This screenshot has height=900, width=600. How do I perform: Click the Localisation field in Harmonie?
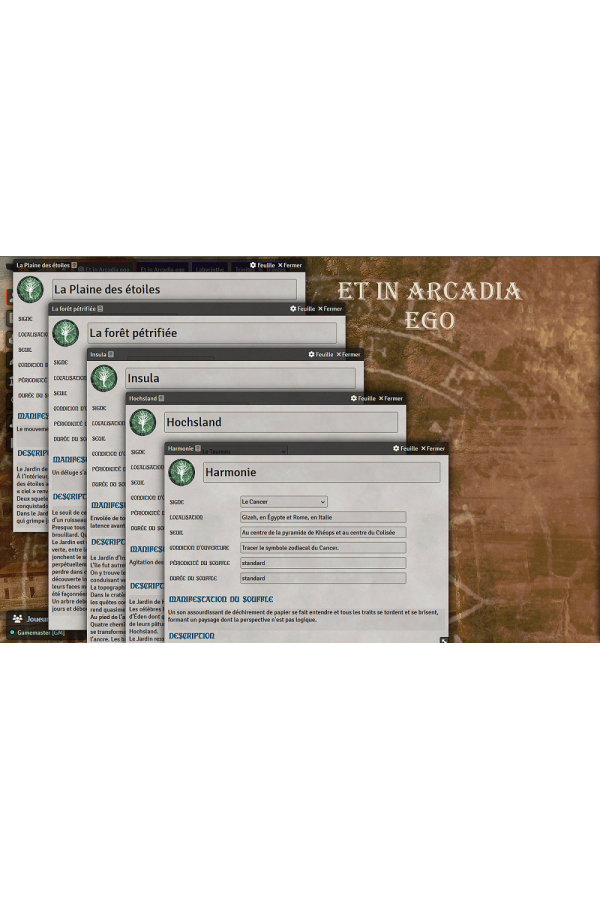point(322,517)
